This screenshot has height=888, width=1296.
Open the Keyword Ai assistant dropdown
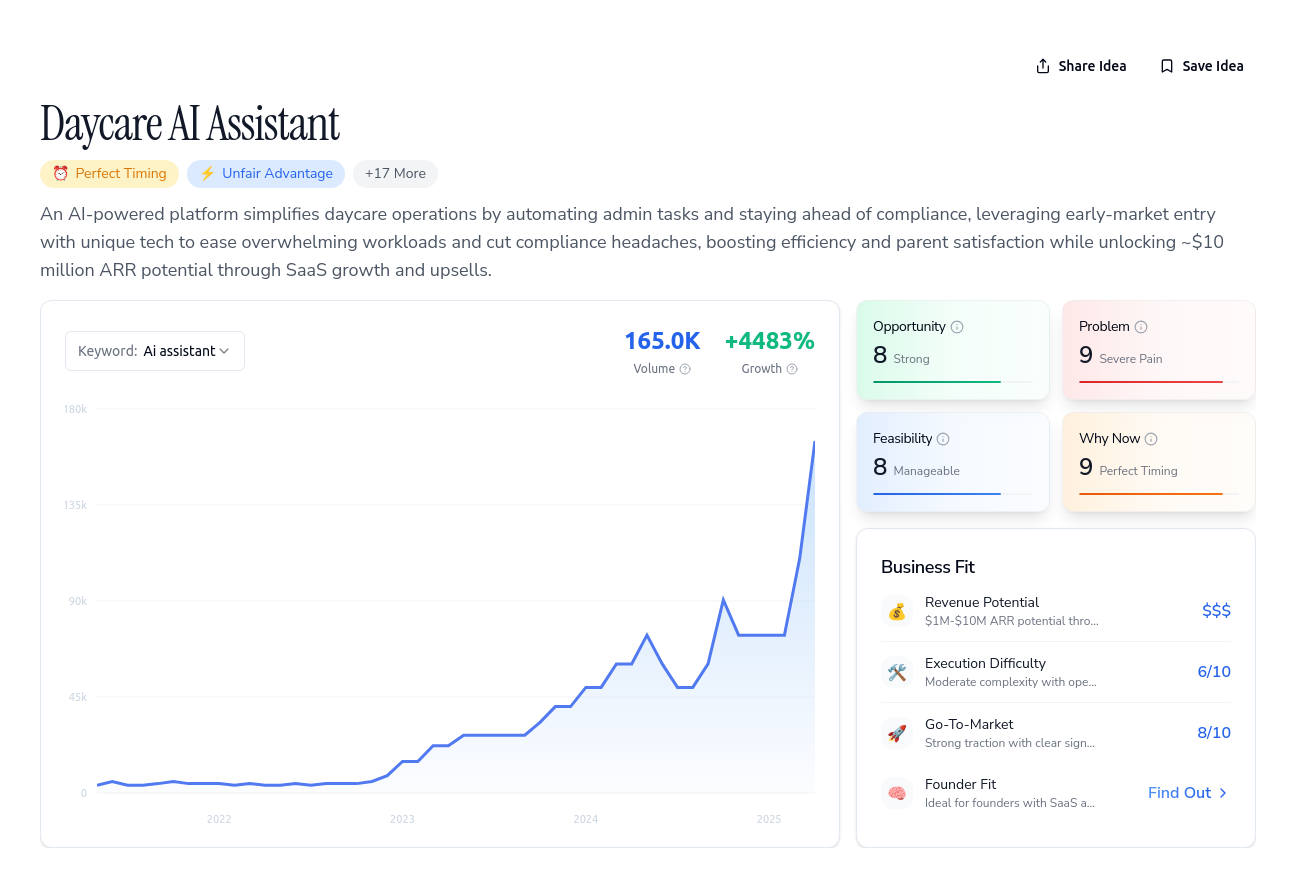pos(155,351)
